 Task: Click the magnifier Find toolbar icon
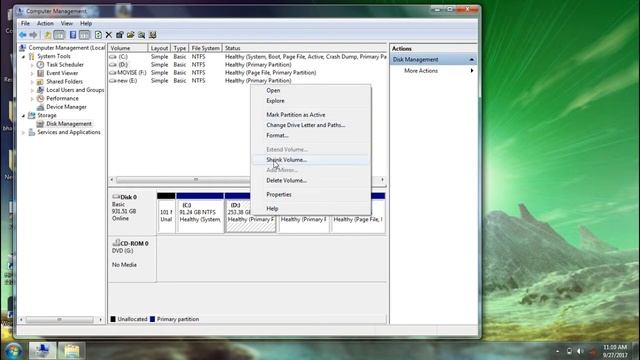pyautogui.click(x=142, y=35)
